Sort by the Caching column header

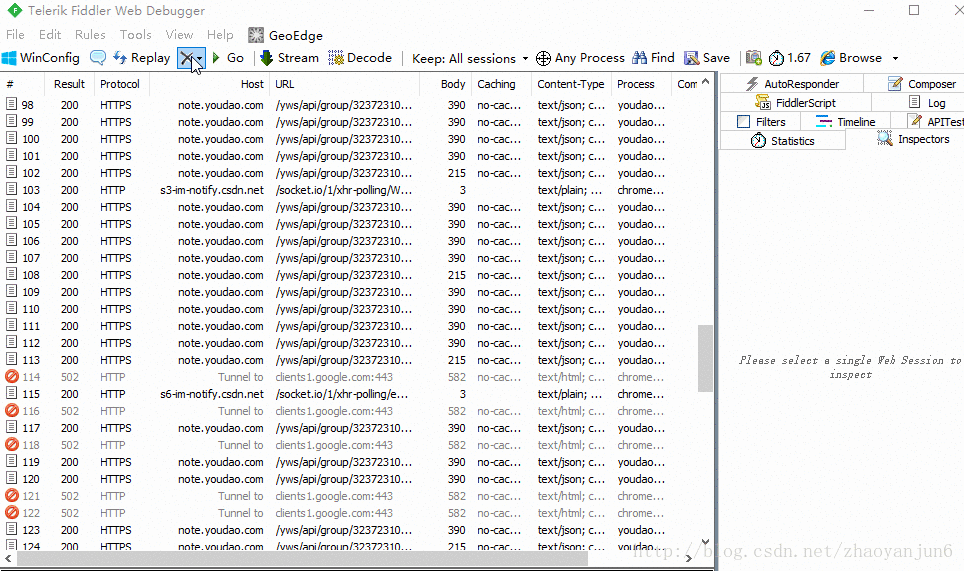click(502, 84)
